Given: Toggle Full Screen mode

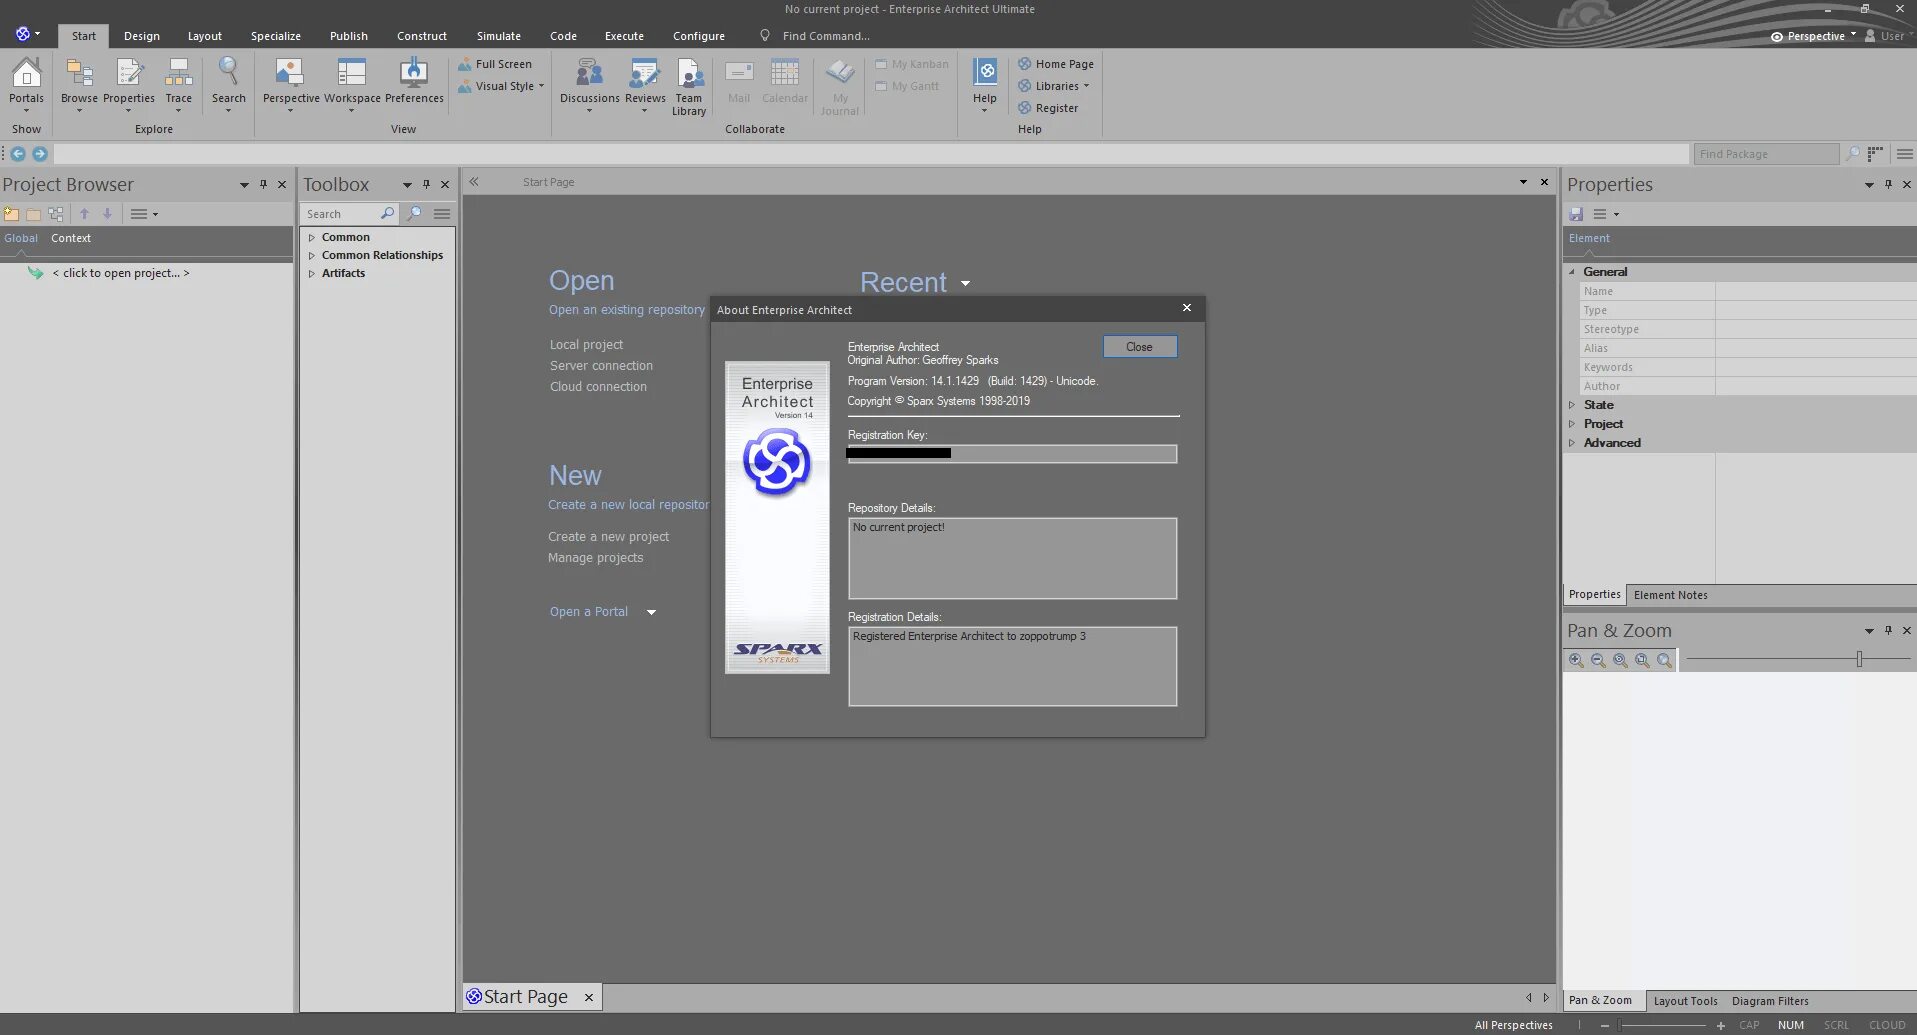Looking at the screenshot, I should (x=495, y=64).
